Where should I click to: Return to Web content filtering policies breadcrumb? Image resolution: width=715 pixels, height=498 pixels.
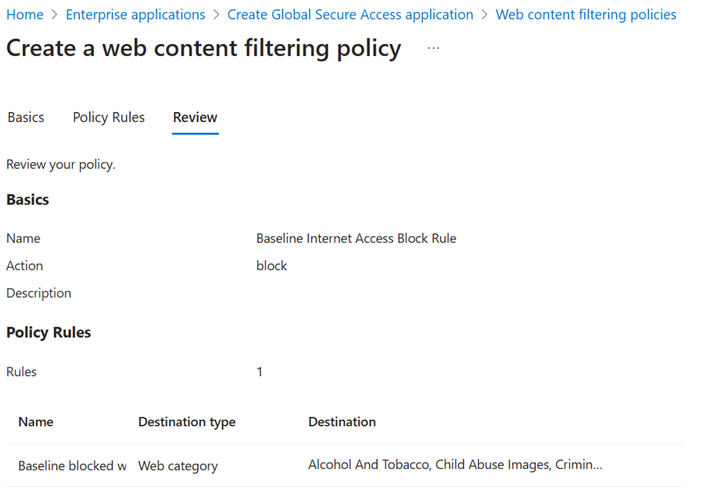point(586,15)
